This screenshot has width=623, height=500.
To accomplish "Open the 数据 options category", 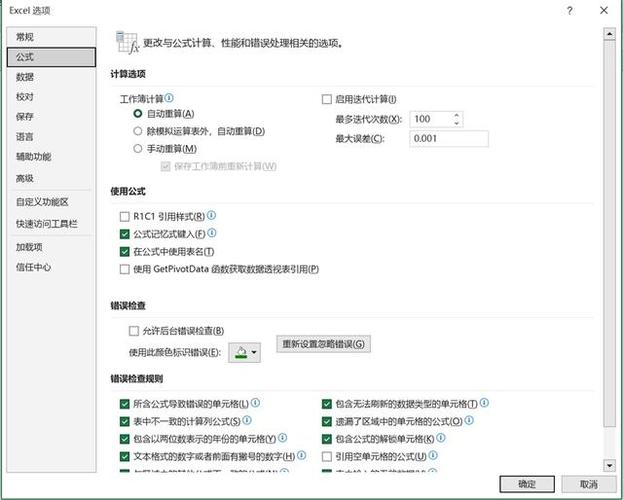I will pyautogui.click(x=51, y=77).
